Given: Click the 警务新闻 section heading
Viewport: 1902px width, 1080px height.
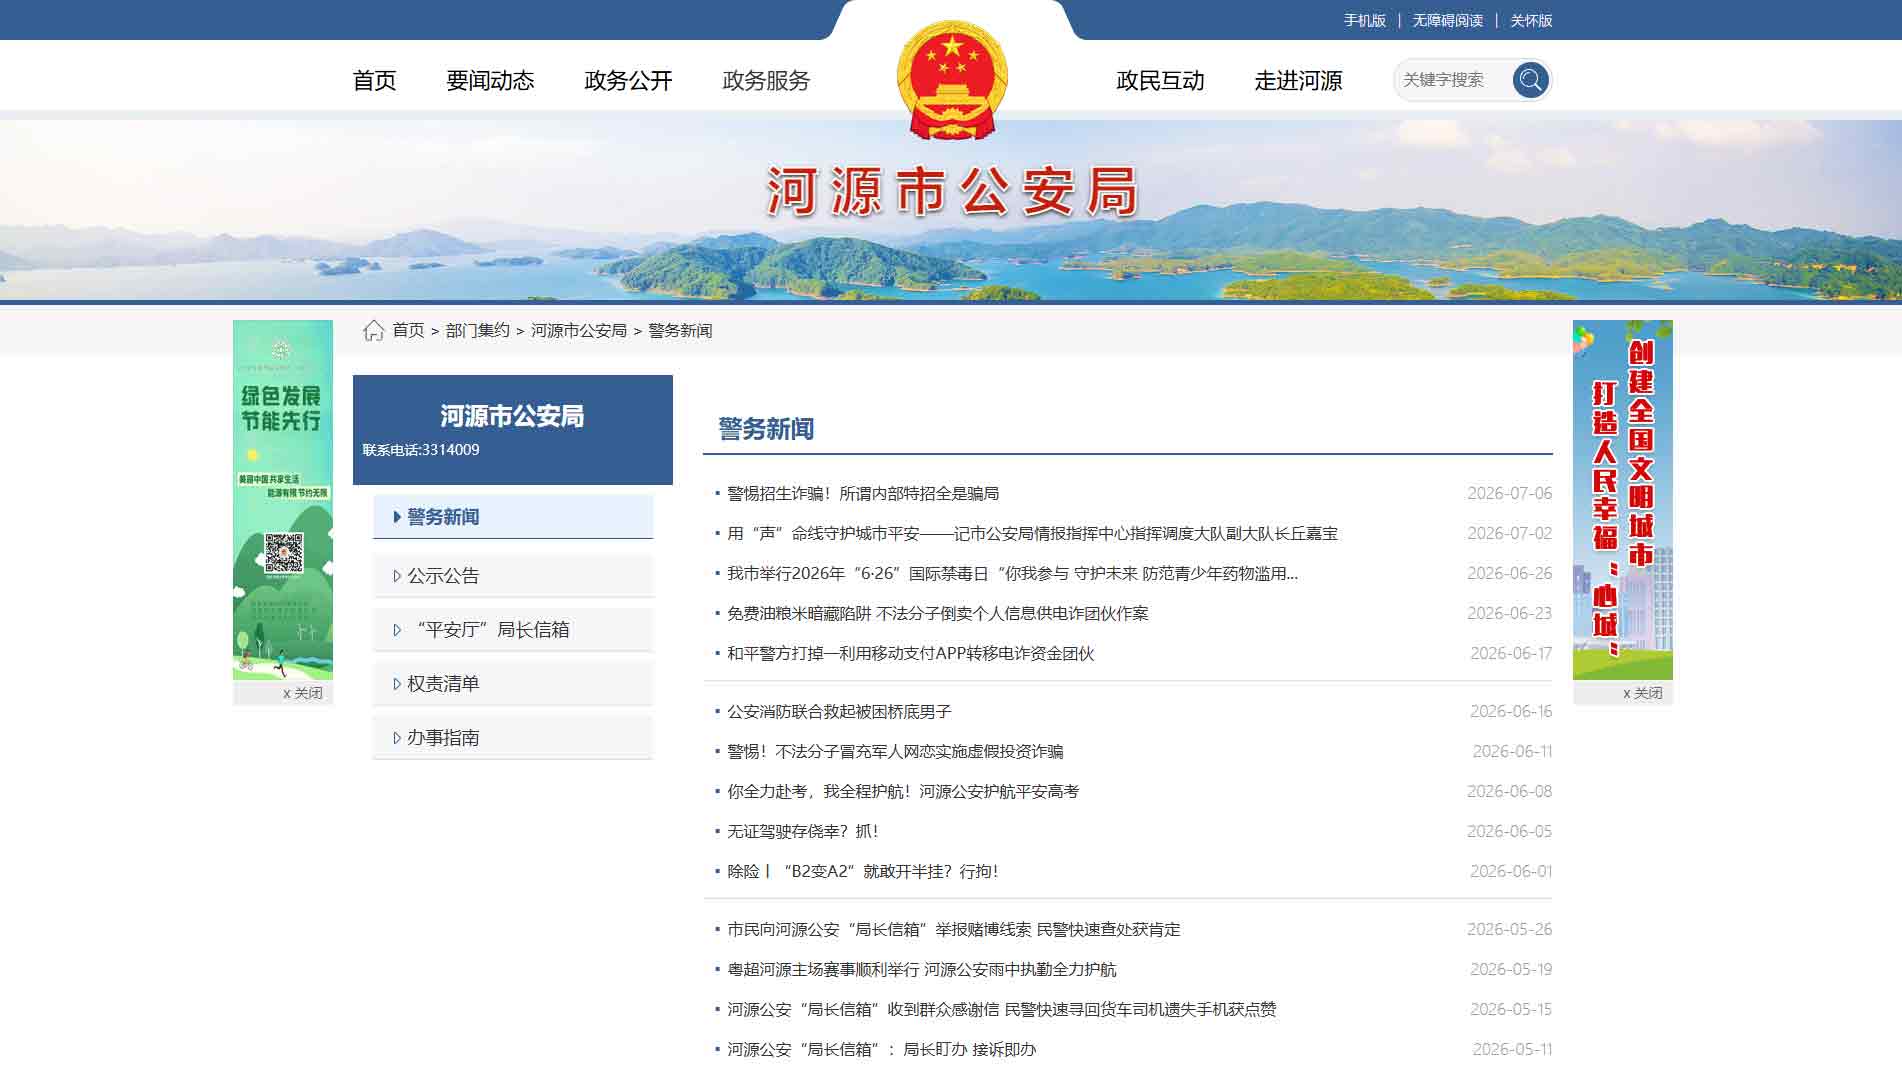Looking at the screenshot, I should click(766, 429).
